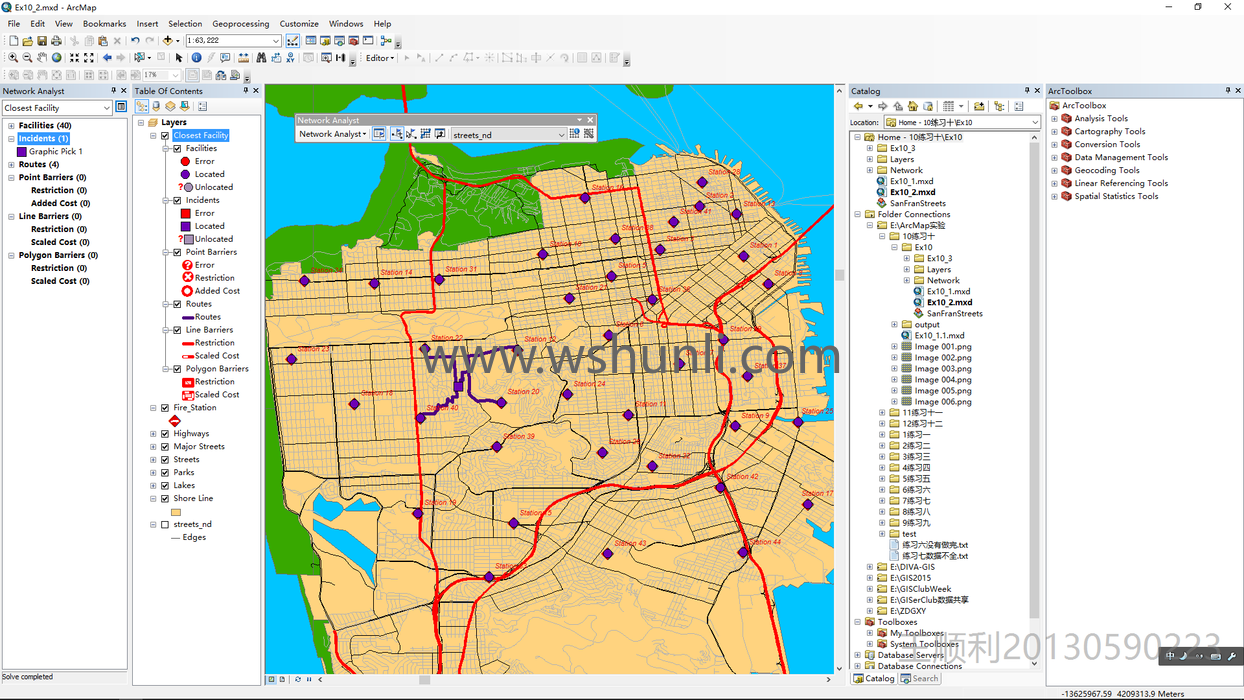Open the Bookmarks menu

click(x=104, y=24)
